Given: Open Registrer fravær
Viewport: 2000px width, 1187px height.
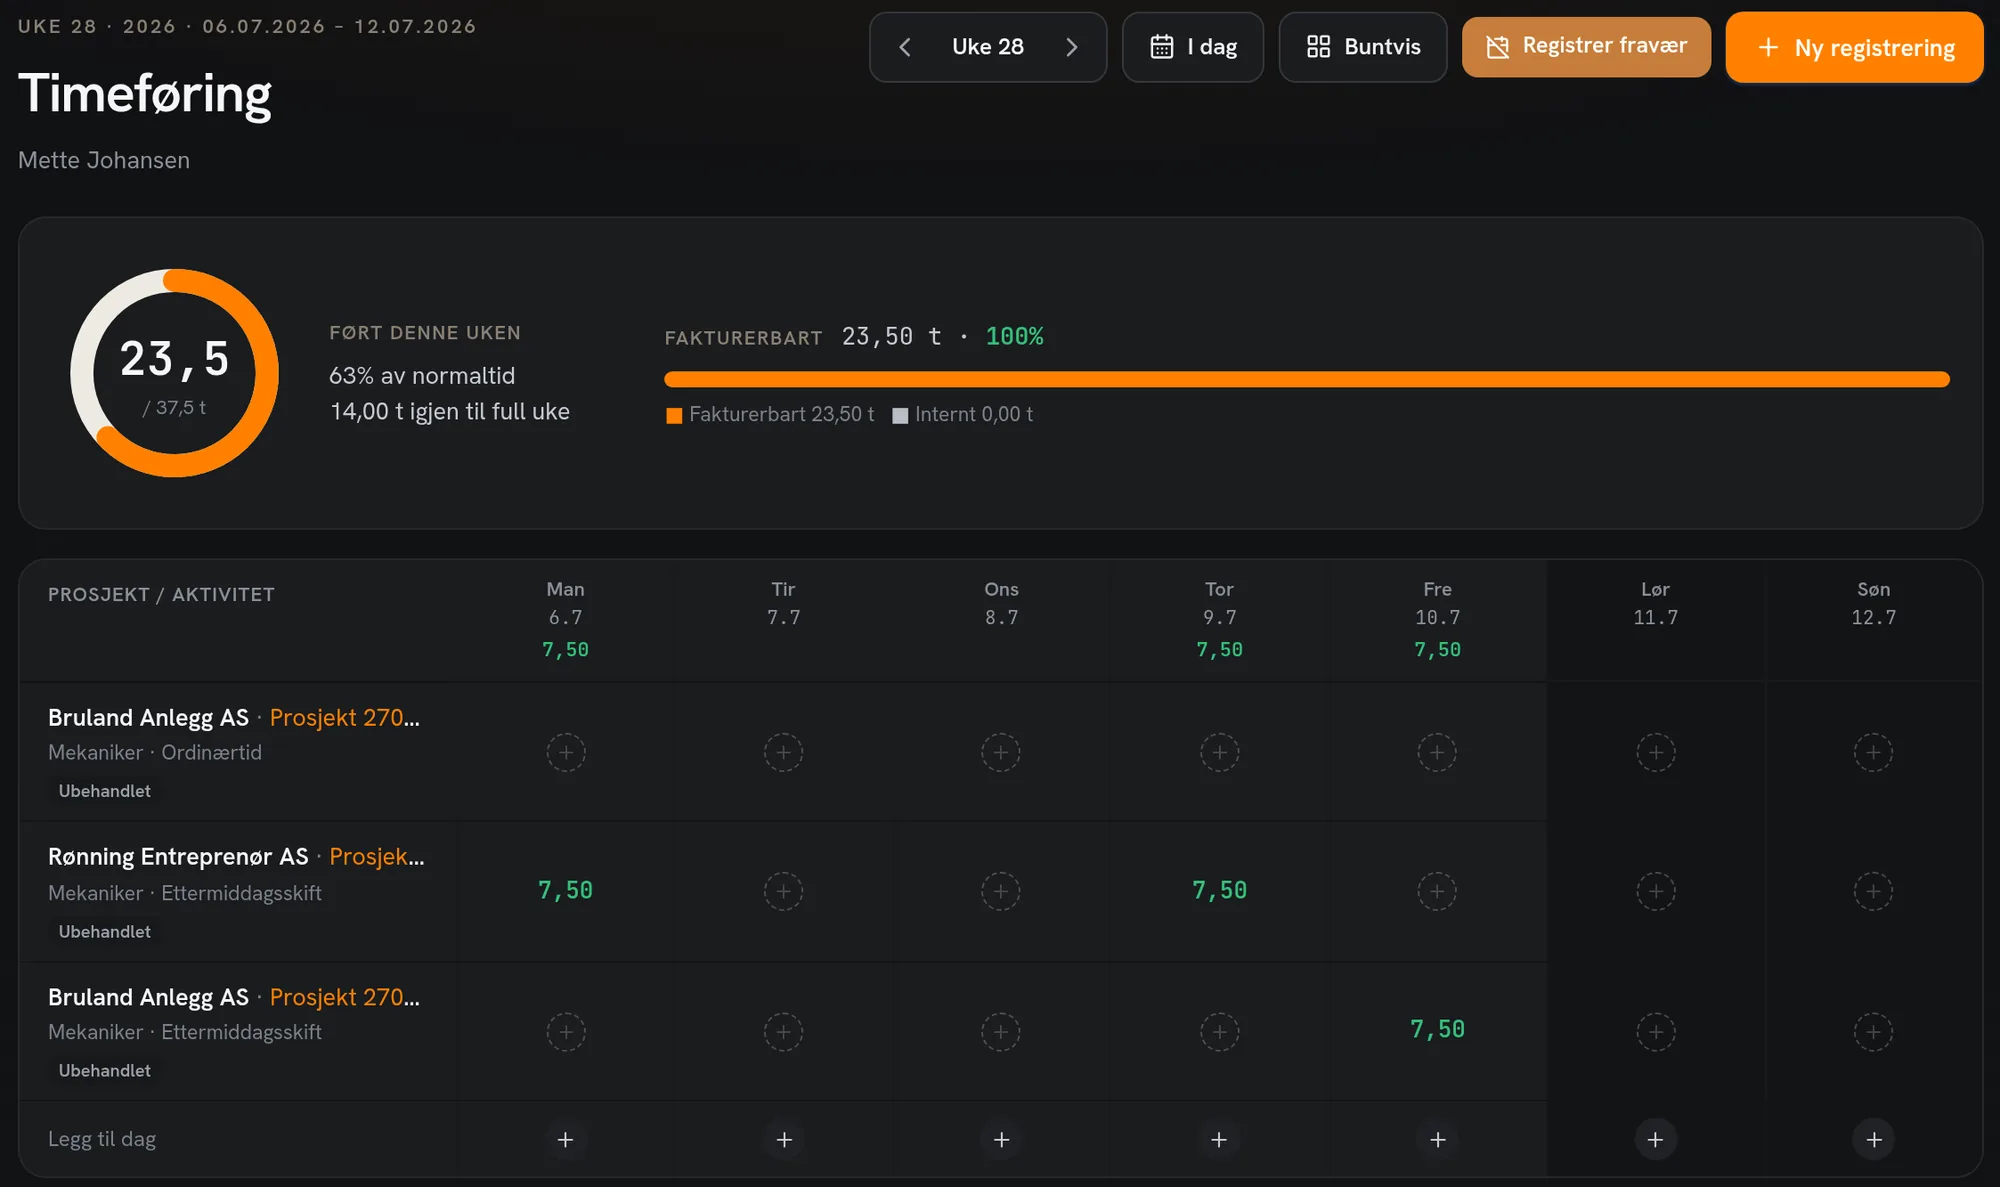Looking at the screenshot, I should coord(1586,47).
